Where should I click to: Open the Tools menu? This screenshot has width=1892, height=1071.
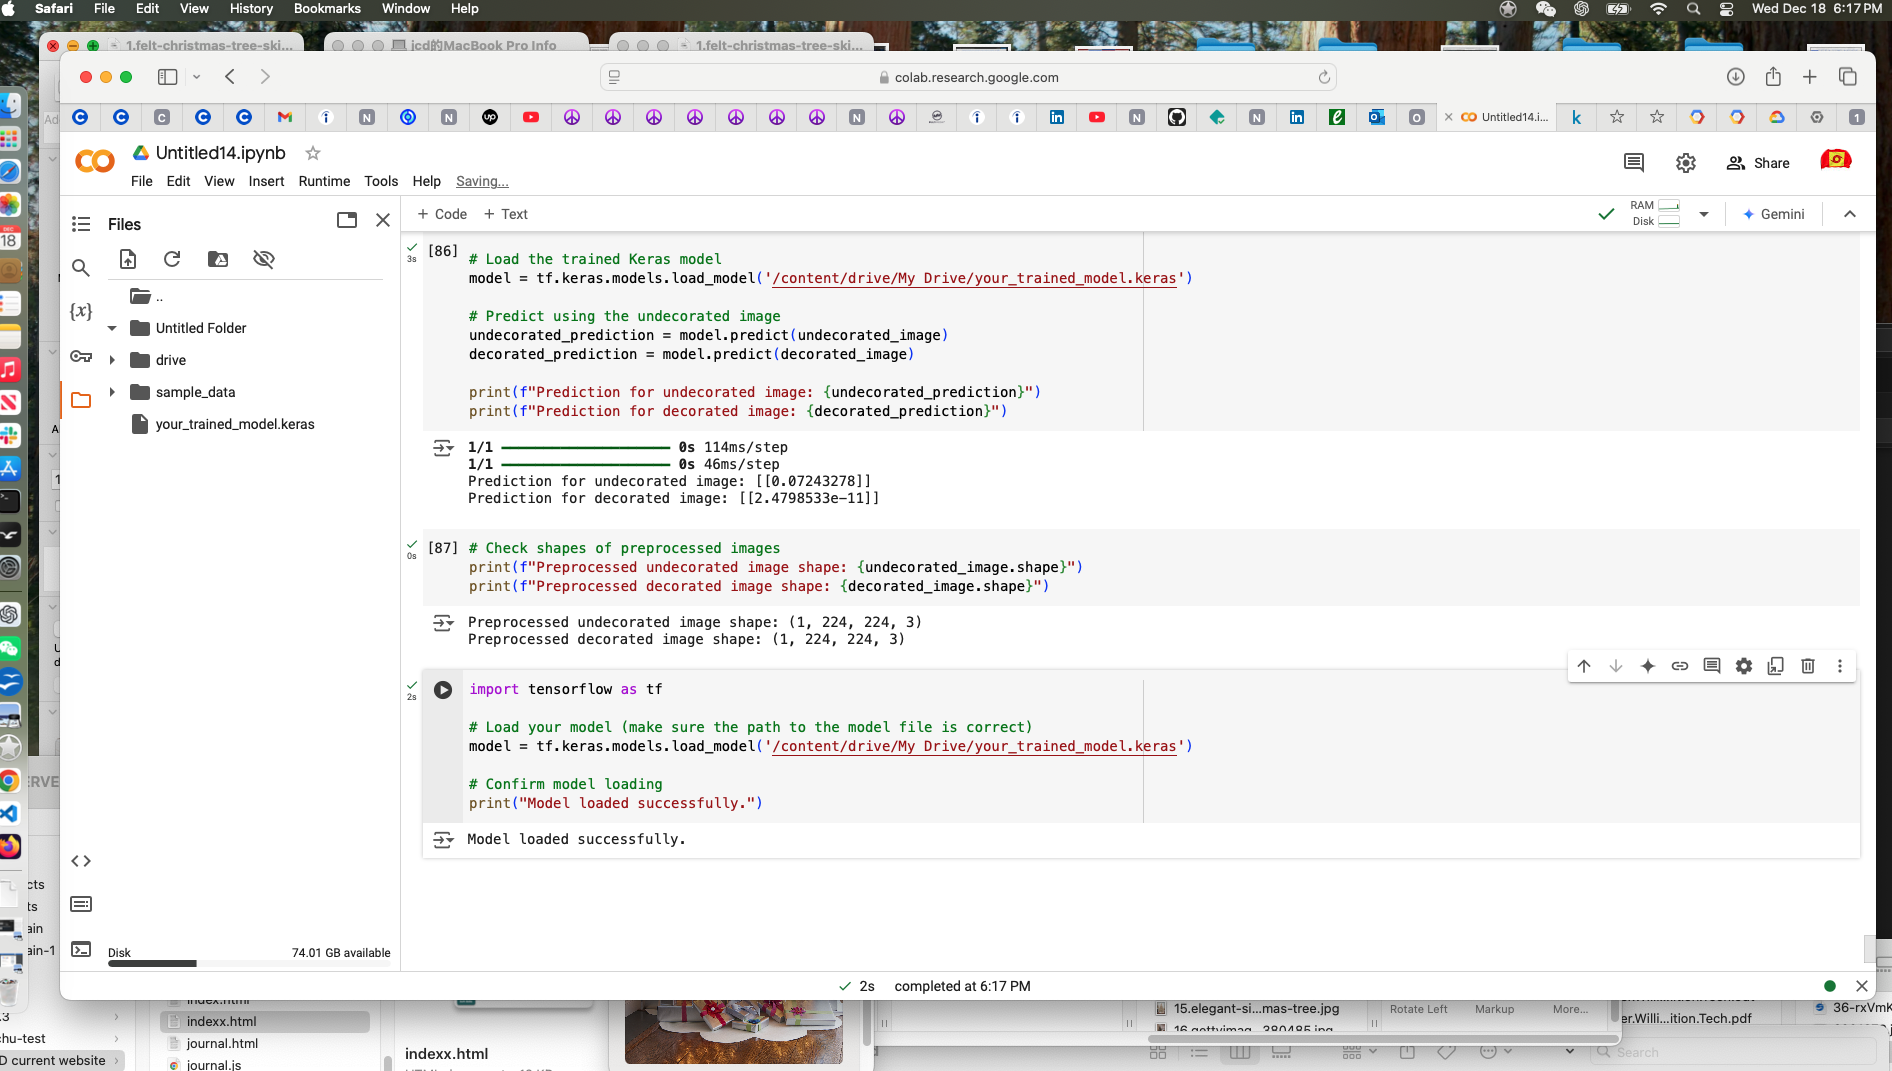(x=380, y=181)
